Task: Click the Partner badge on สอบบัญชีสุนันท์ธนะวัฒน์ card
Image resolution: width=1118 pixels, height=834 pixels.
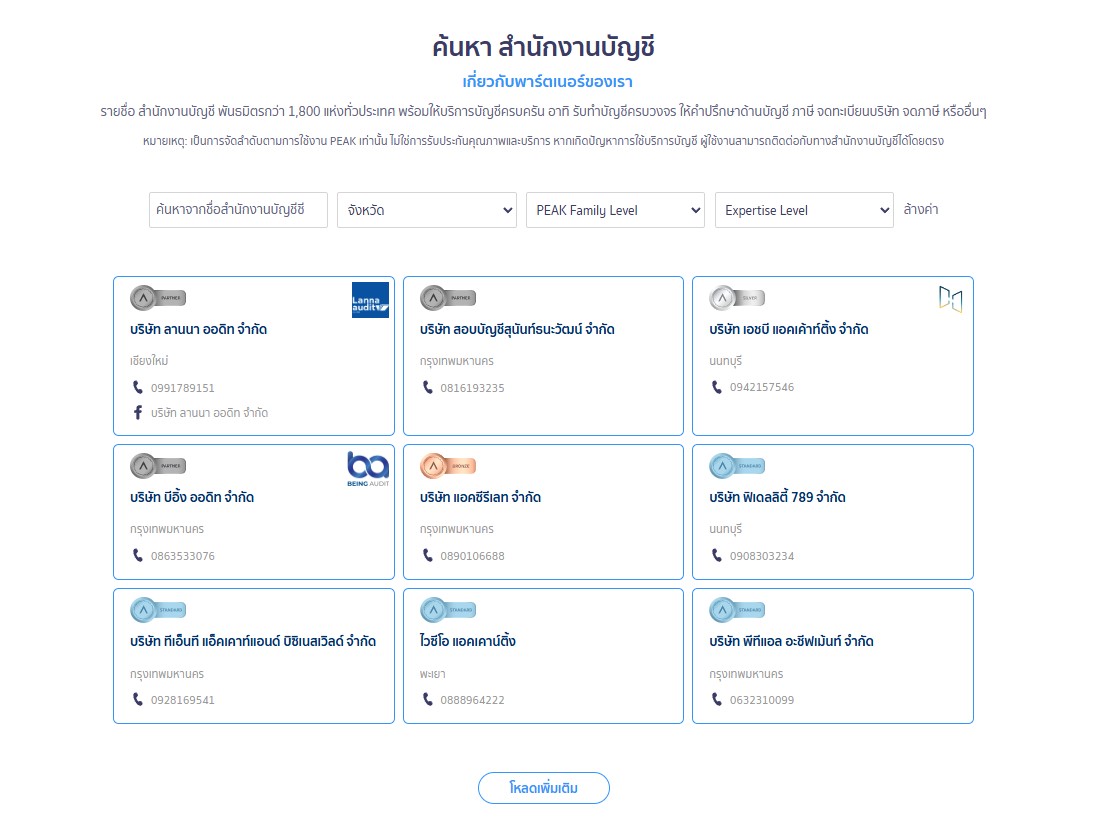Action: 448,298
